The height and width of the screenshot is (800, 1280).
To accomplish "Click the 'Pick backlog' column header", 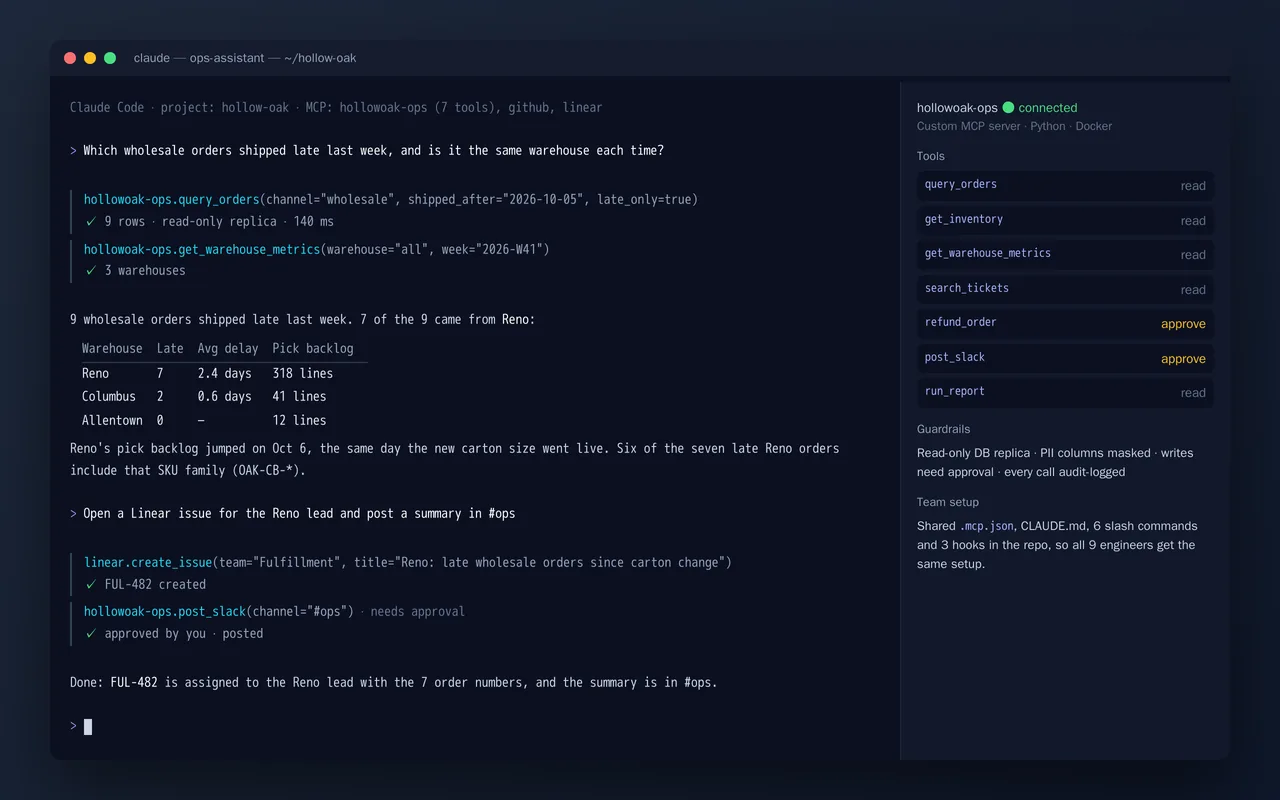I will pos(313,349).
